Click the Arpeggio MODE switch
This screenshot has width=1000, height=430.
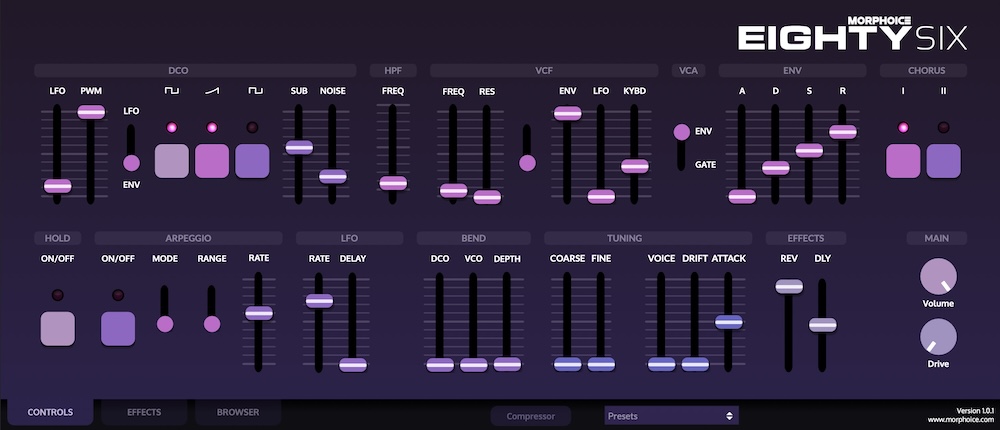[165, 324]
